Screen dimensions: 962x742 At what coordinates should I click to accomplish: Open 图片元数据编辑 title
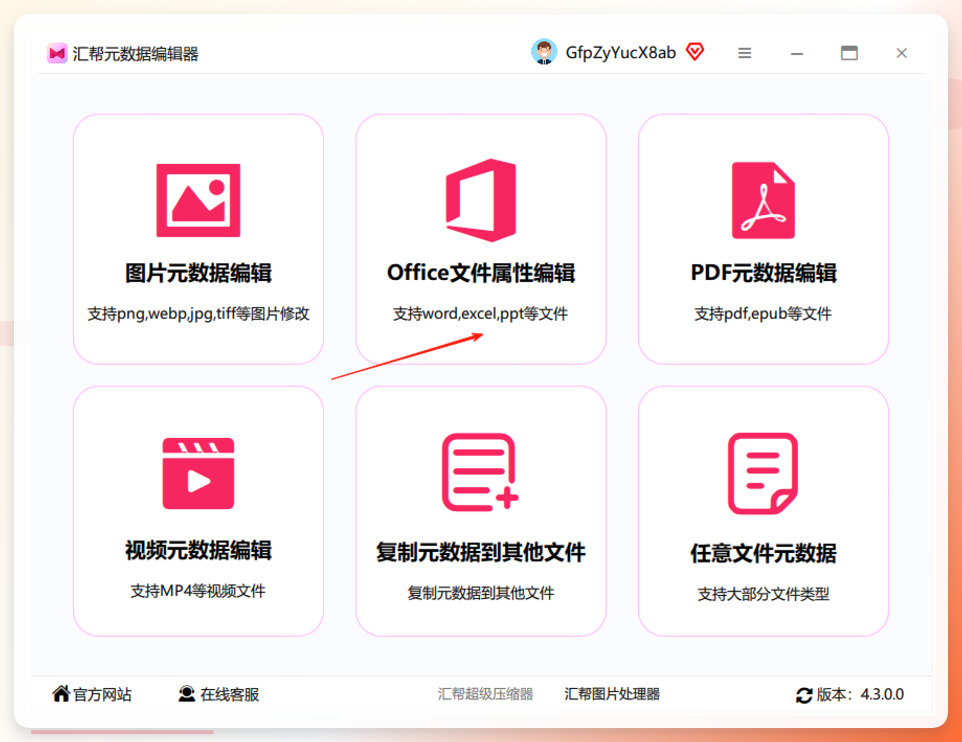(x=198, y=273)
